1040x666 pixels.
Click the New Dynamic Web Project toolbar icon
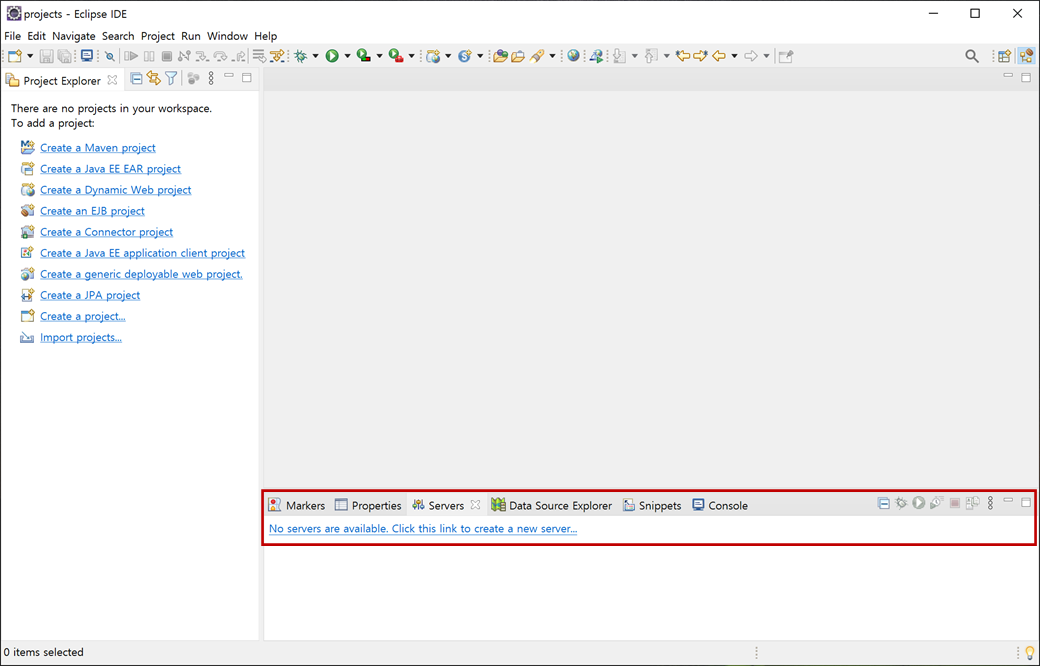coord(433,56)
